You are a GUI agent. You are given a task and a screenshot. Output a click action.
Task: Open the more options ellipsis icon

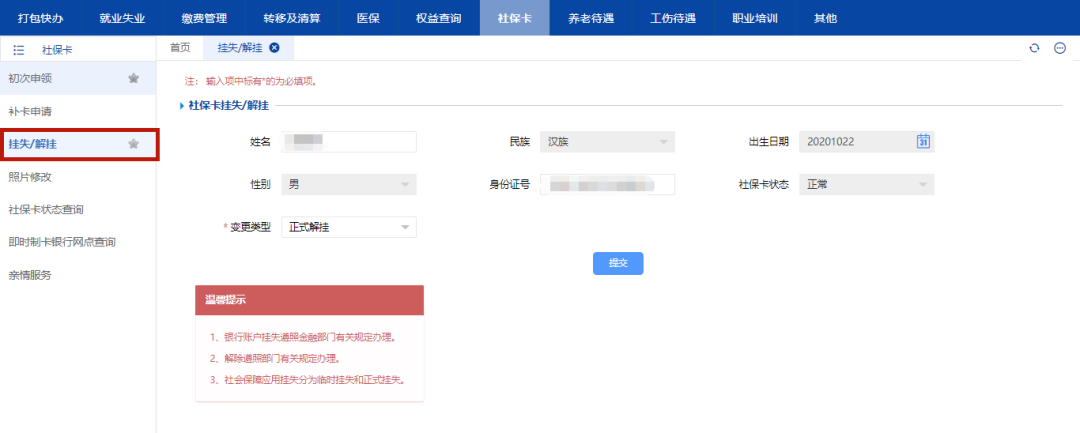[x=1060, y=48]
